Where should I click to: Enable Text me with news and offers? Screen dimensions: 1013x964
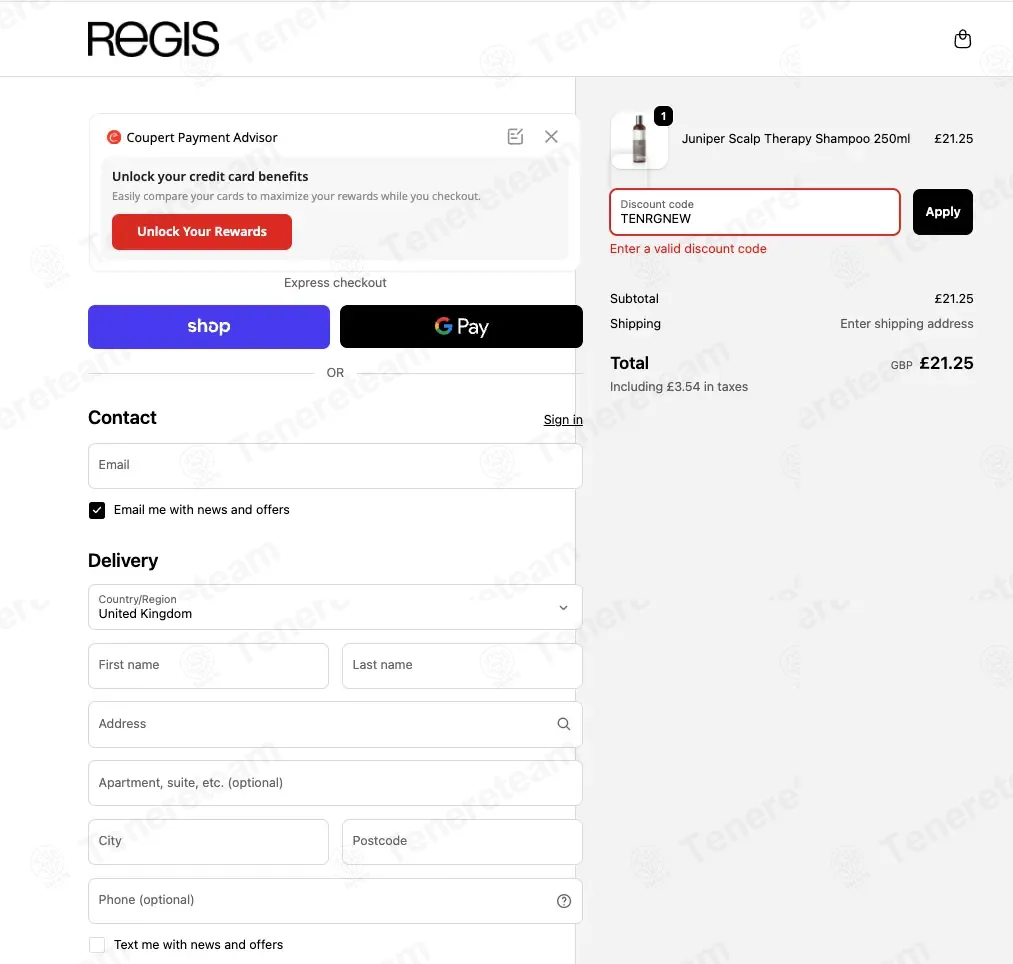click(x=97, y=945)
